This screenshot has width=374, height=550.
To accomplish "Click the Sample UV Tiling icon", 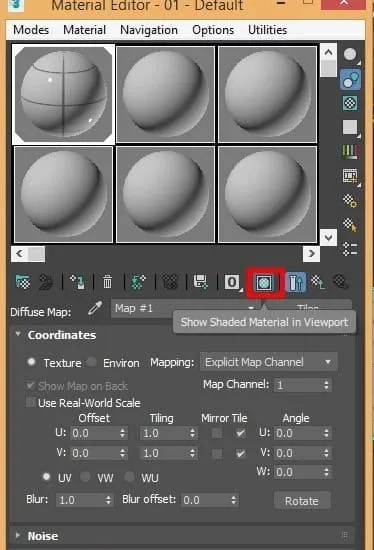I will [350, 127].
